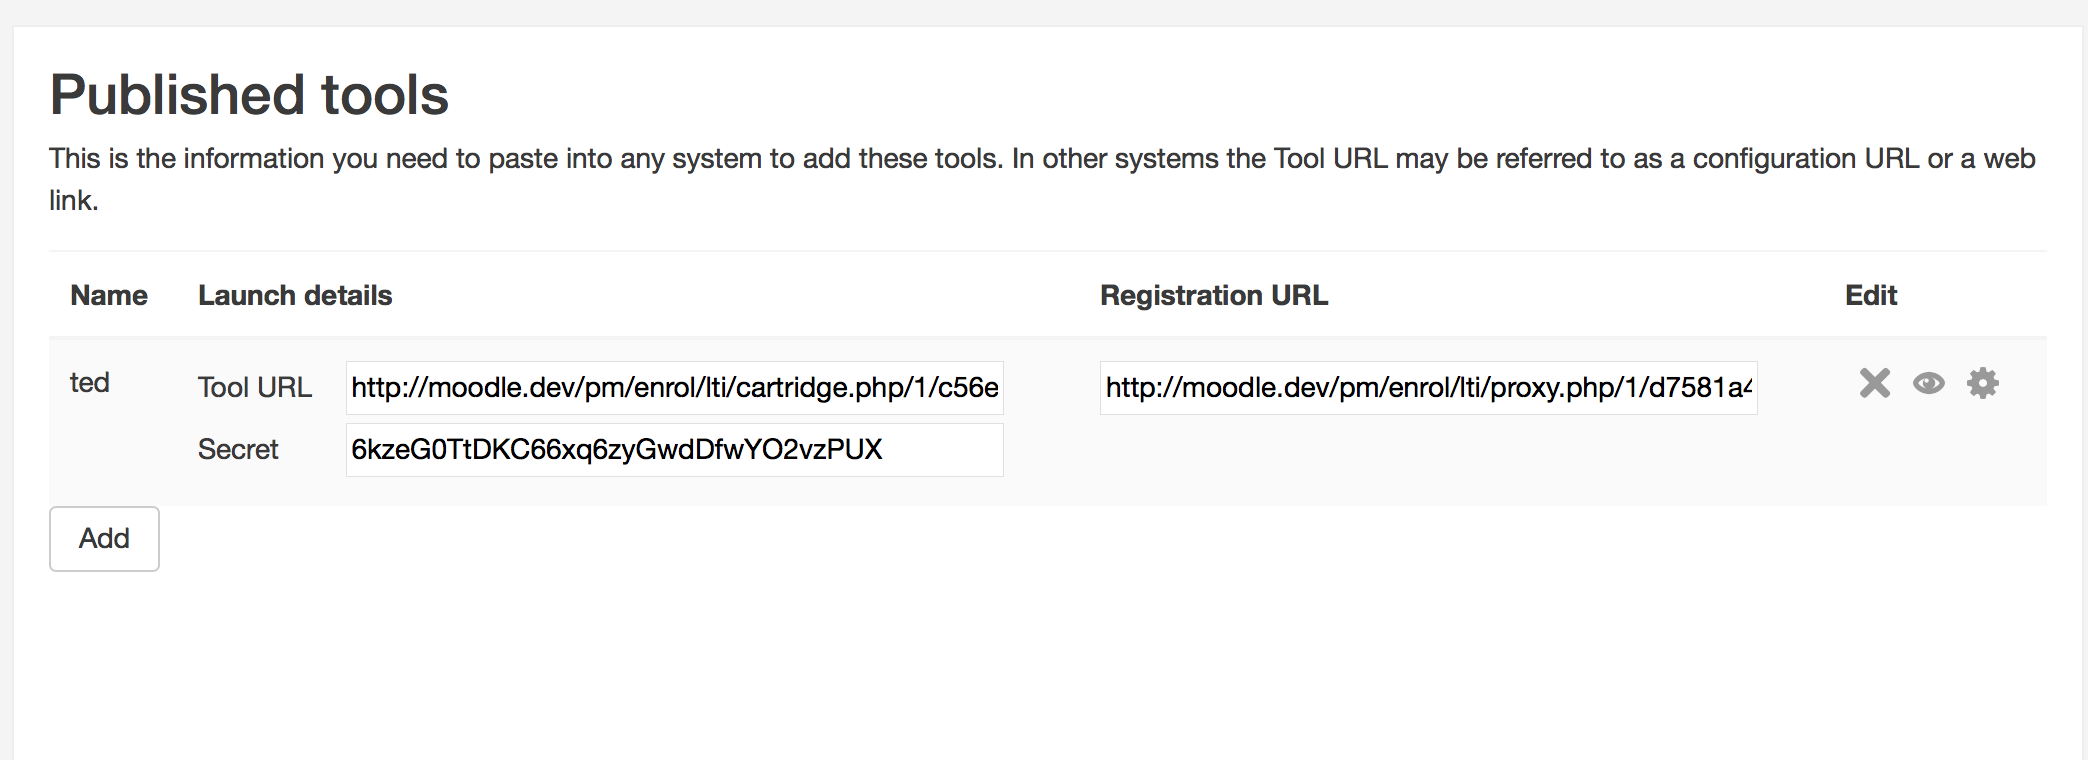Click the Registration URL column header
This screenshot has height=760, width=2088.
(1214, 296)
